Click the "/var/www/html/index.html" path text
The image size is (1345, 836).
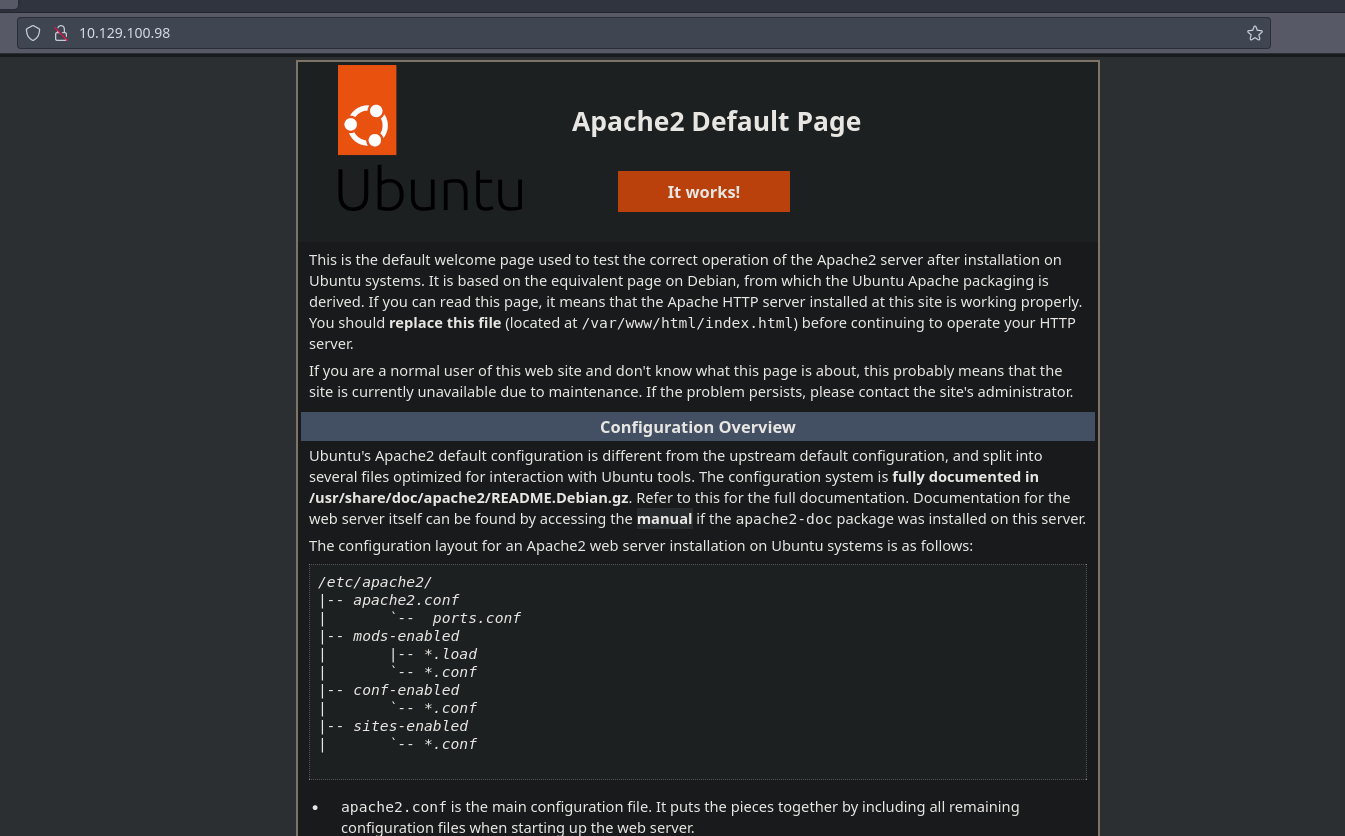(x=688, y=323)
